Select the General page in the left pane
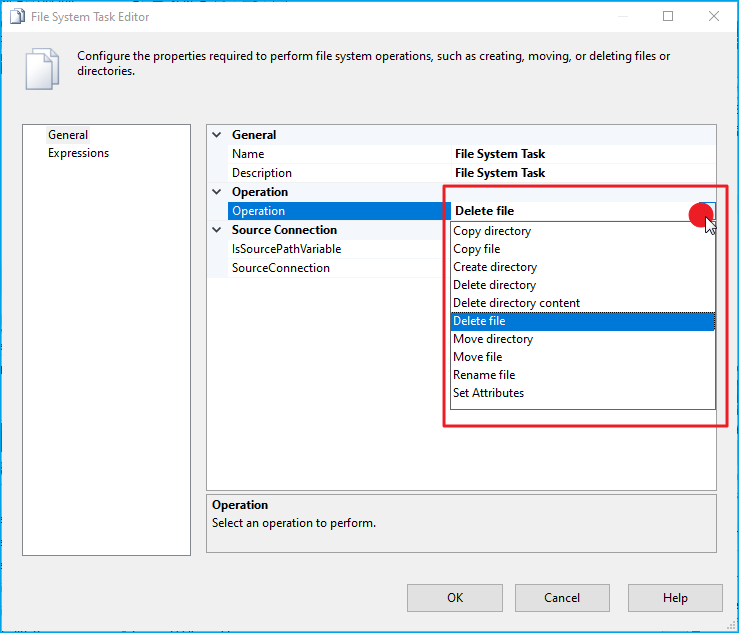The width and height of the screenshot is (739, 633). pyautogui.click(x=68, y=135)
